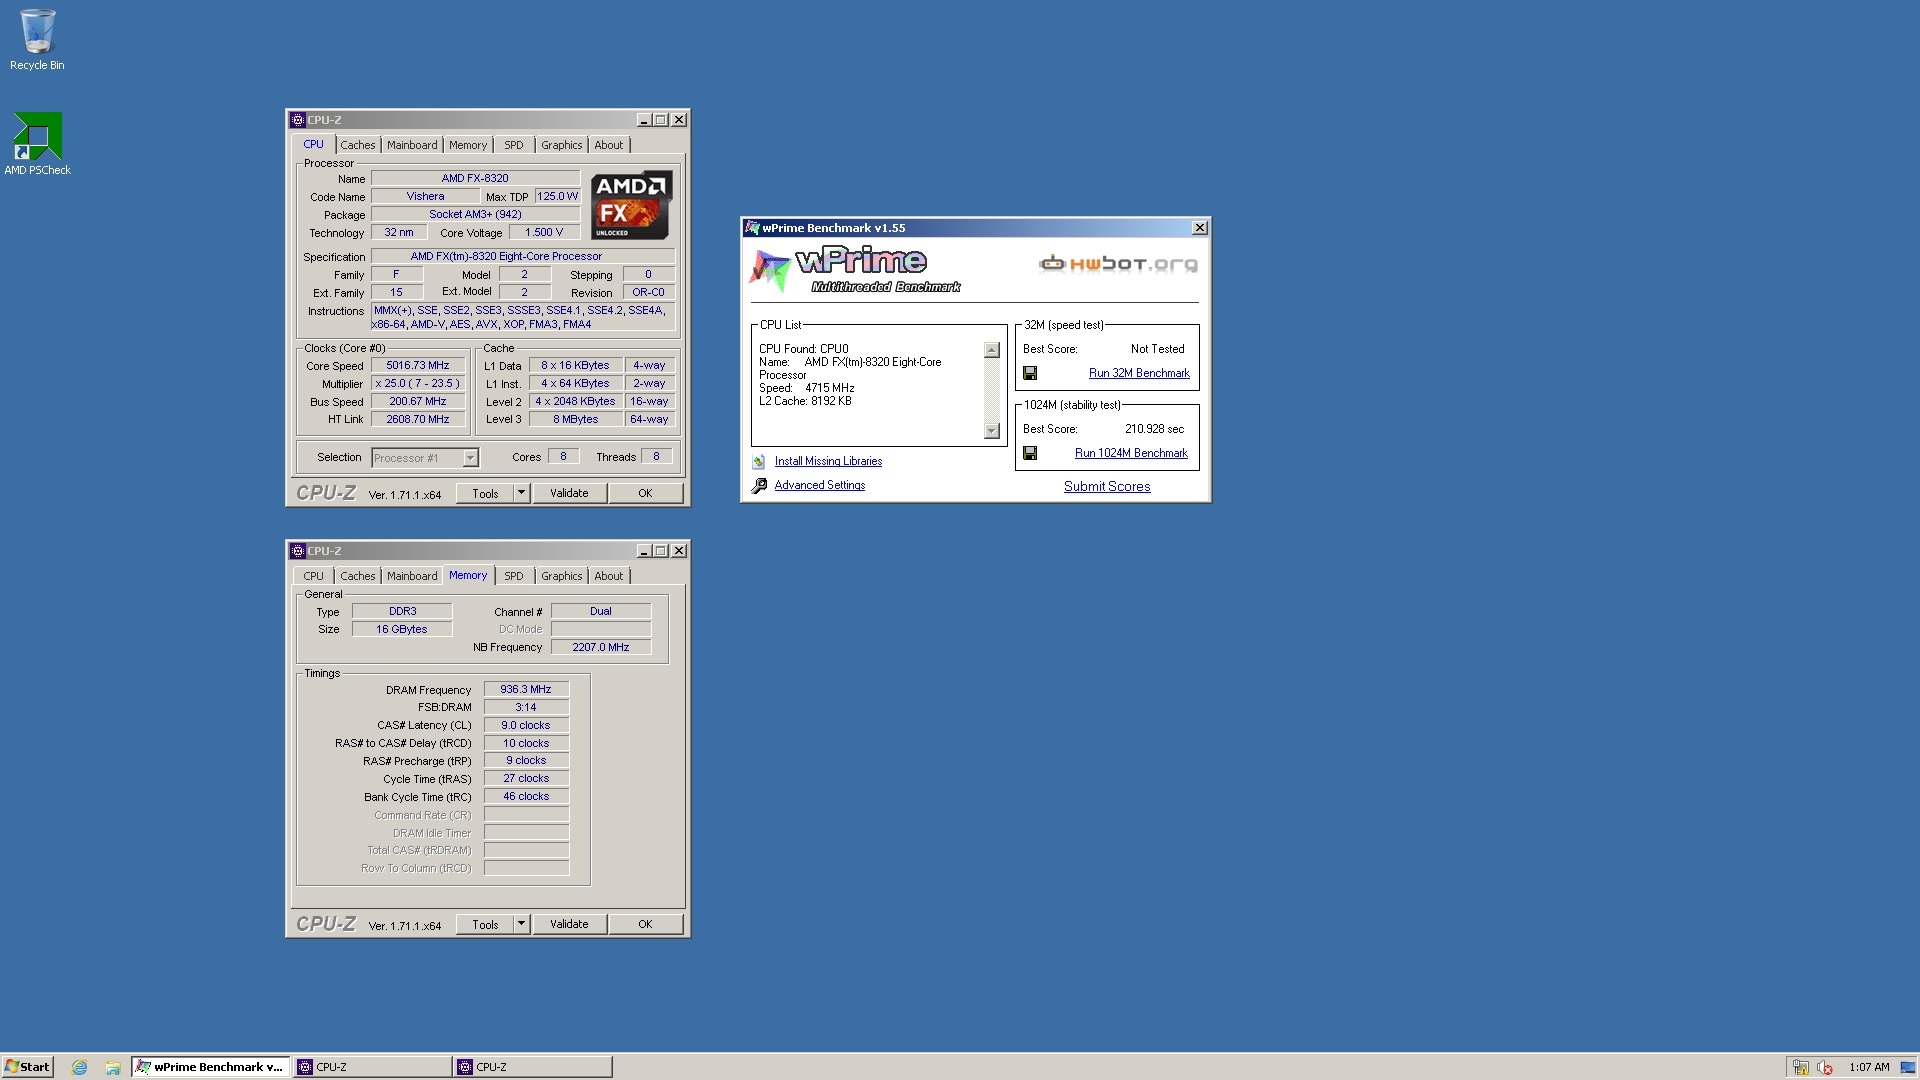
Task: Click the CAS# Latency value 9.0 clocks
Action: coord(526,725)
